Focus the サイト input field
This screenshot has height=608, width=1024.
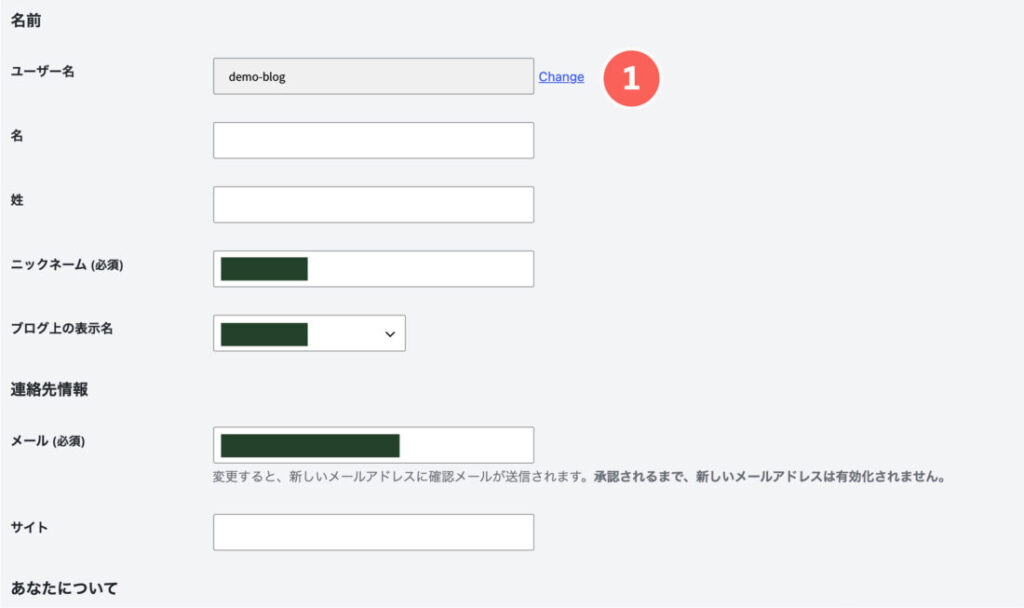pyautogui.click(x=374, y=532)
